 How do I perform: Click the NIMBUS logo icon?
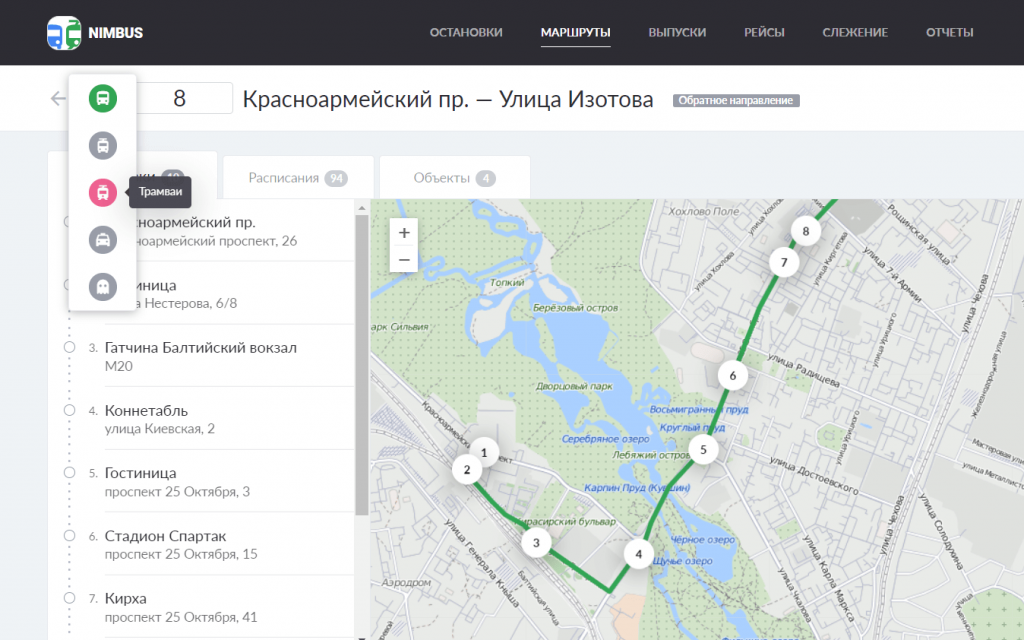pyautogui.click(x=65, y=33)
